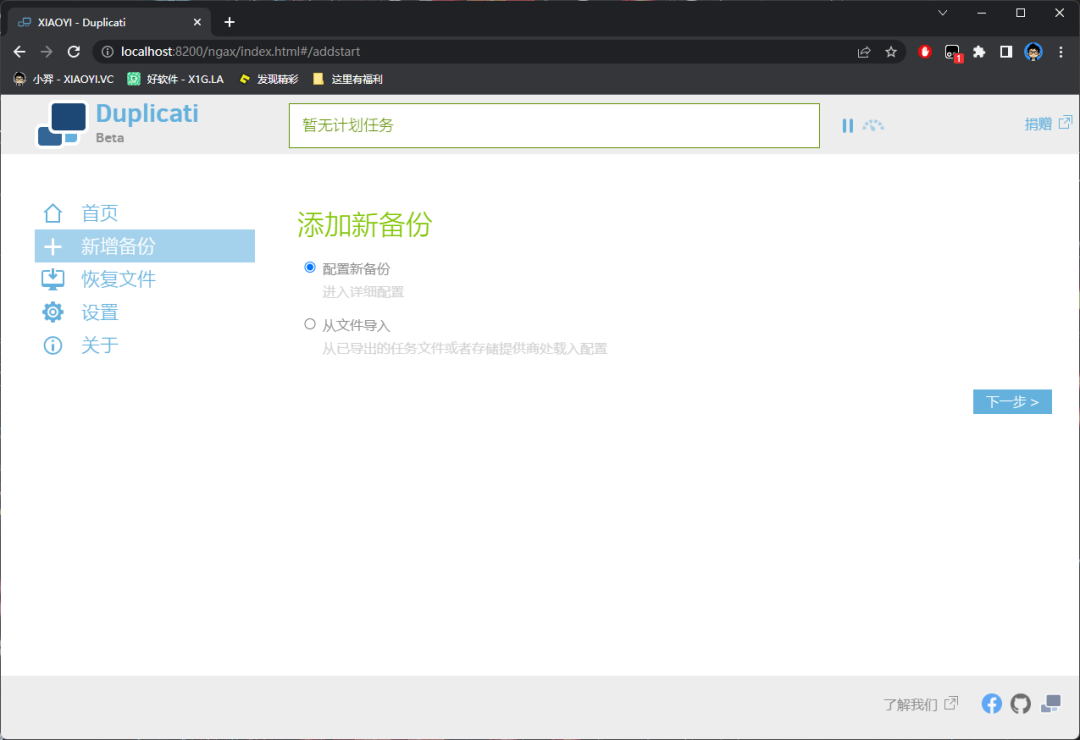Expand the Chrome tab search dropdown arrow
Viewport: 1080px width, 740px height.
coord(942,13)
